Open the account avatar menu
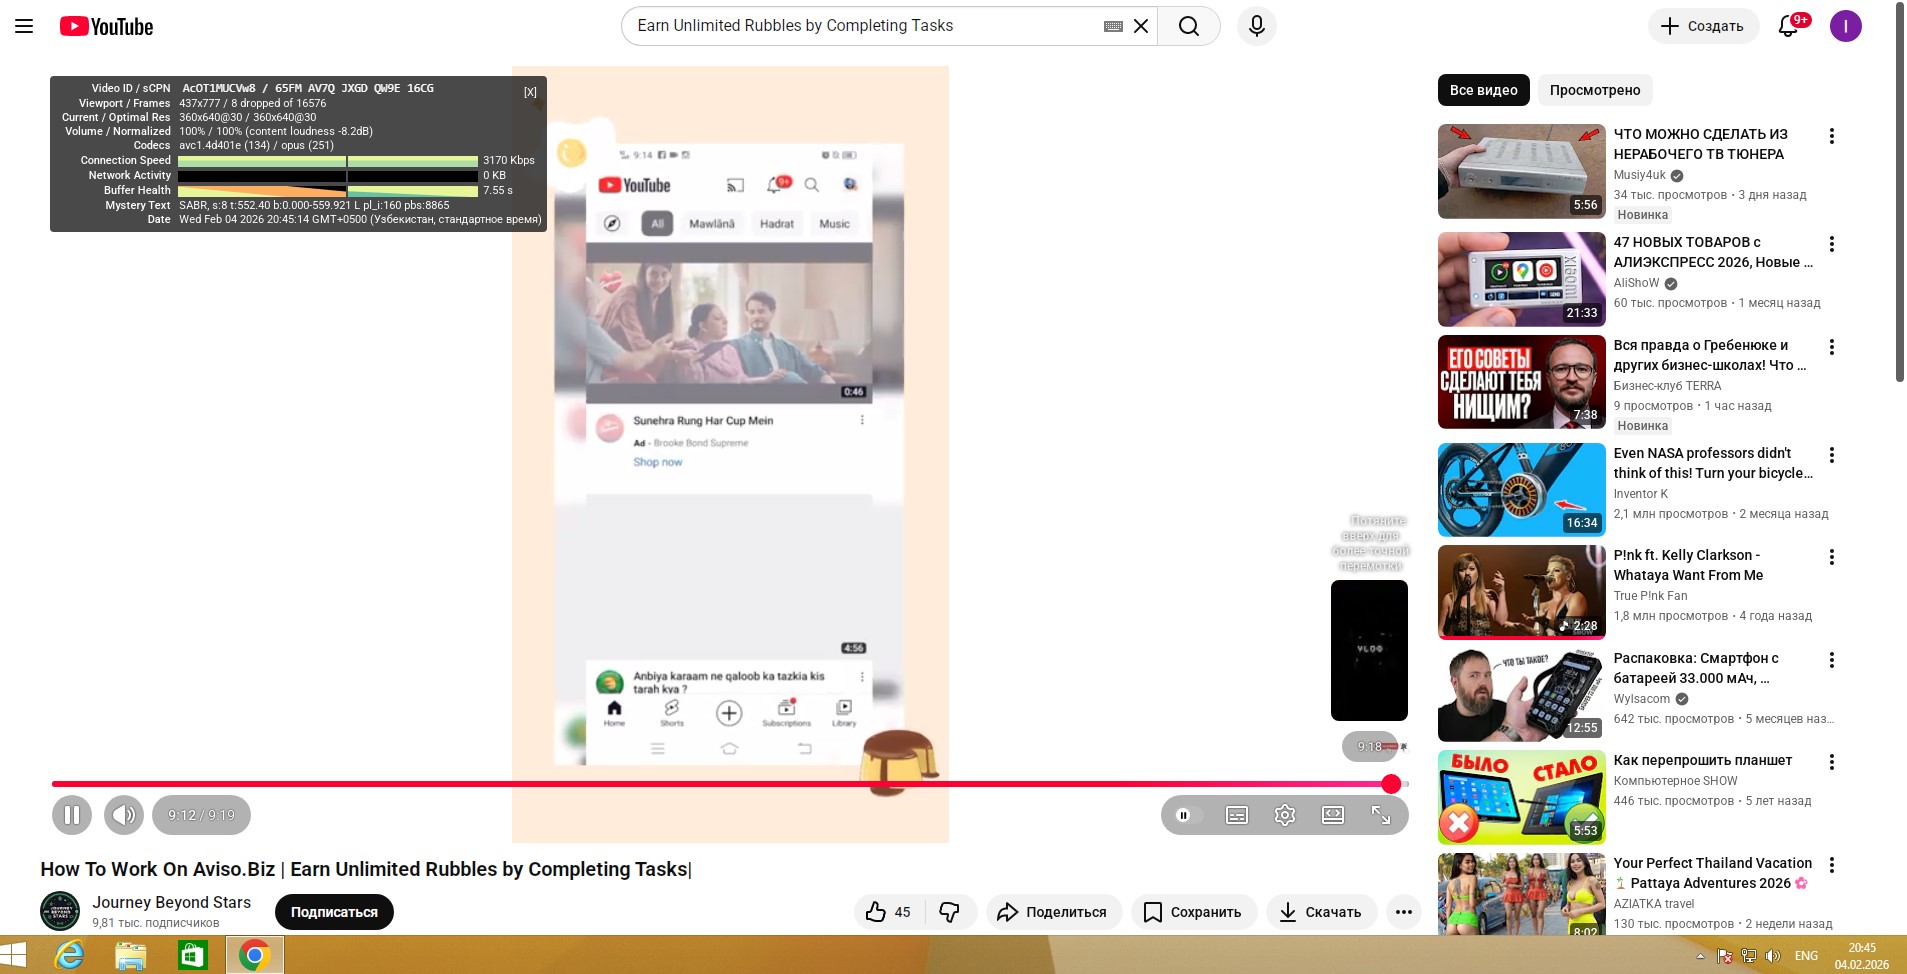The image size is (1907, 974). tap(1846, 26)
